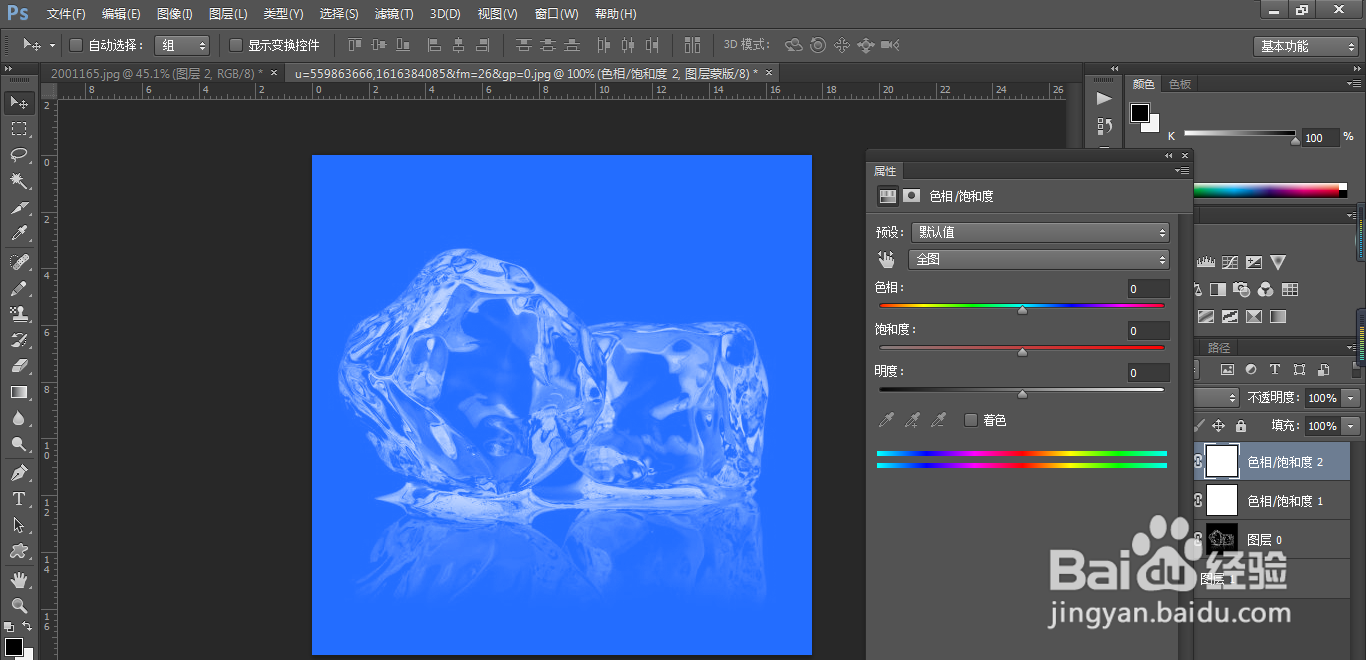Open the 滤镜(T) menu
Image resolution: width=1366 pixels, height=660 pixels.
pos(394,14)
